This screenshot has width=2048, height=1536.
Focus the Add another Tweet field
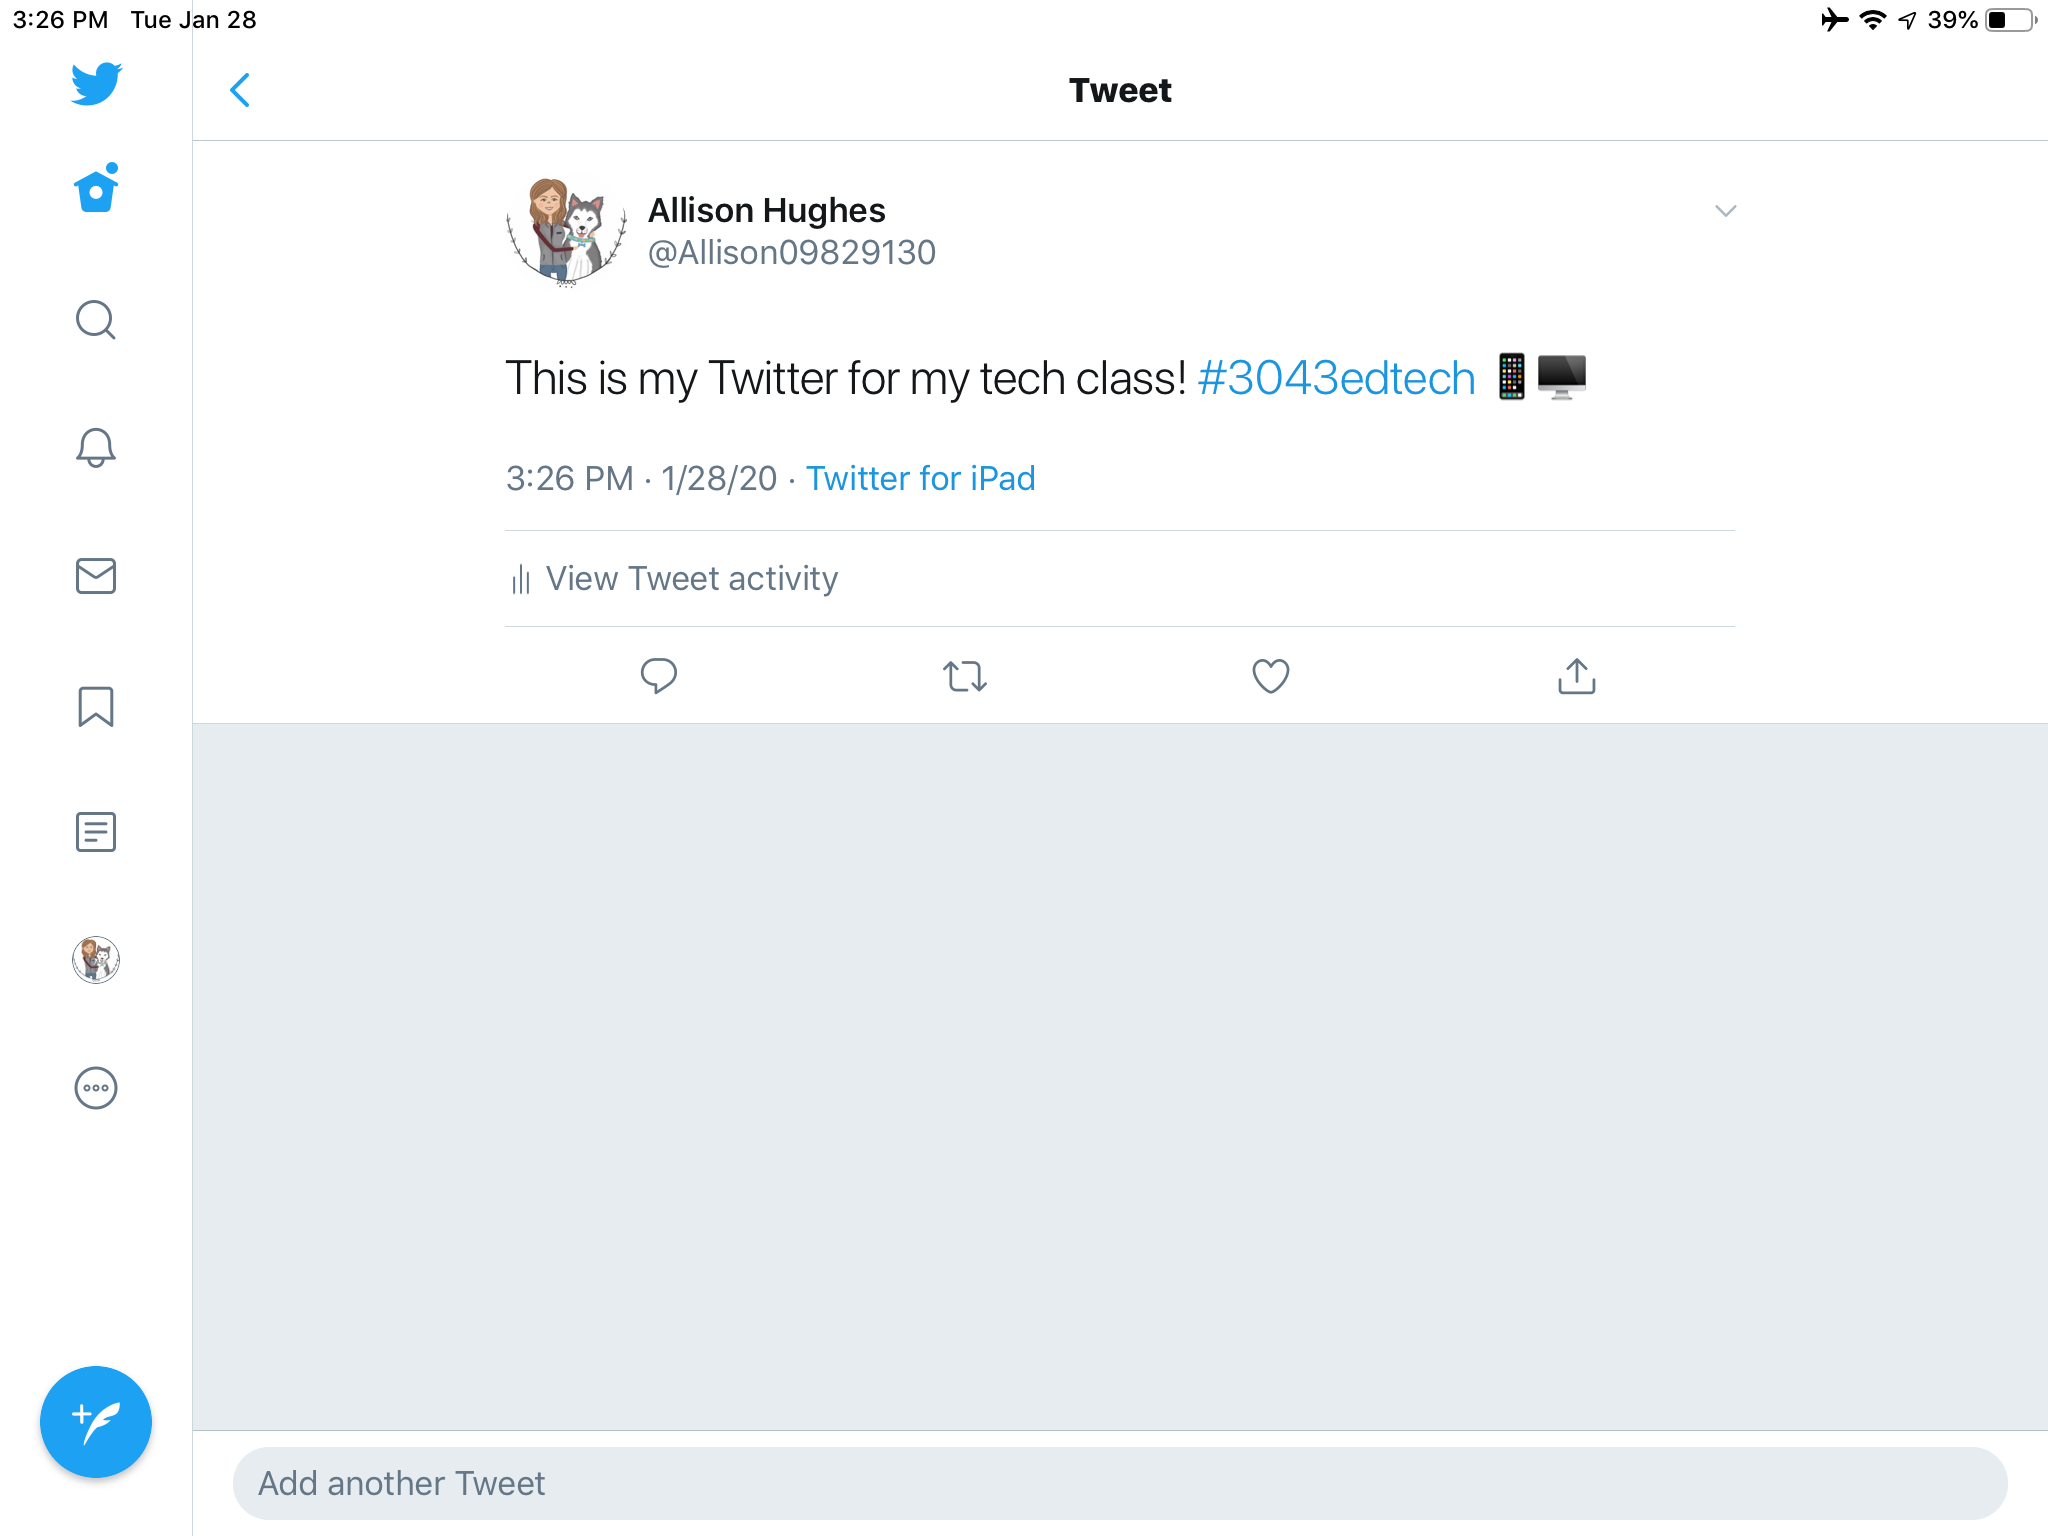tap(1120, 1483)
